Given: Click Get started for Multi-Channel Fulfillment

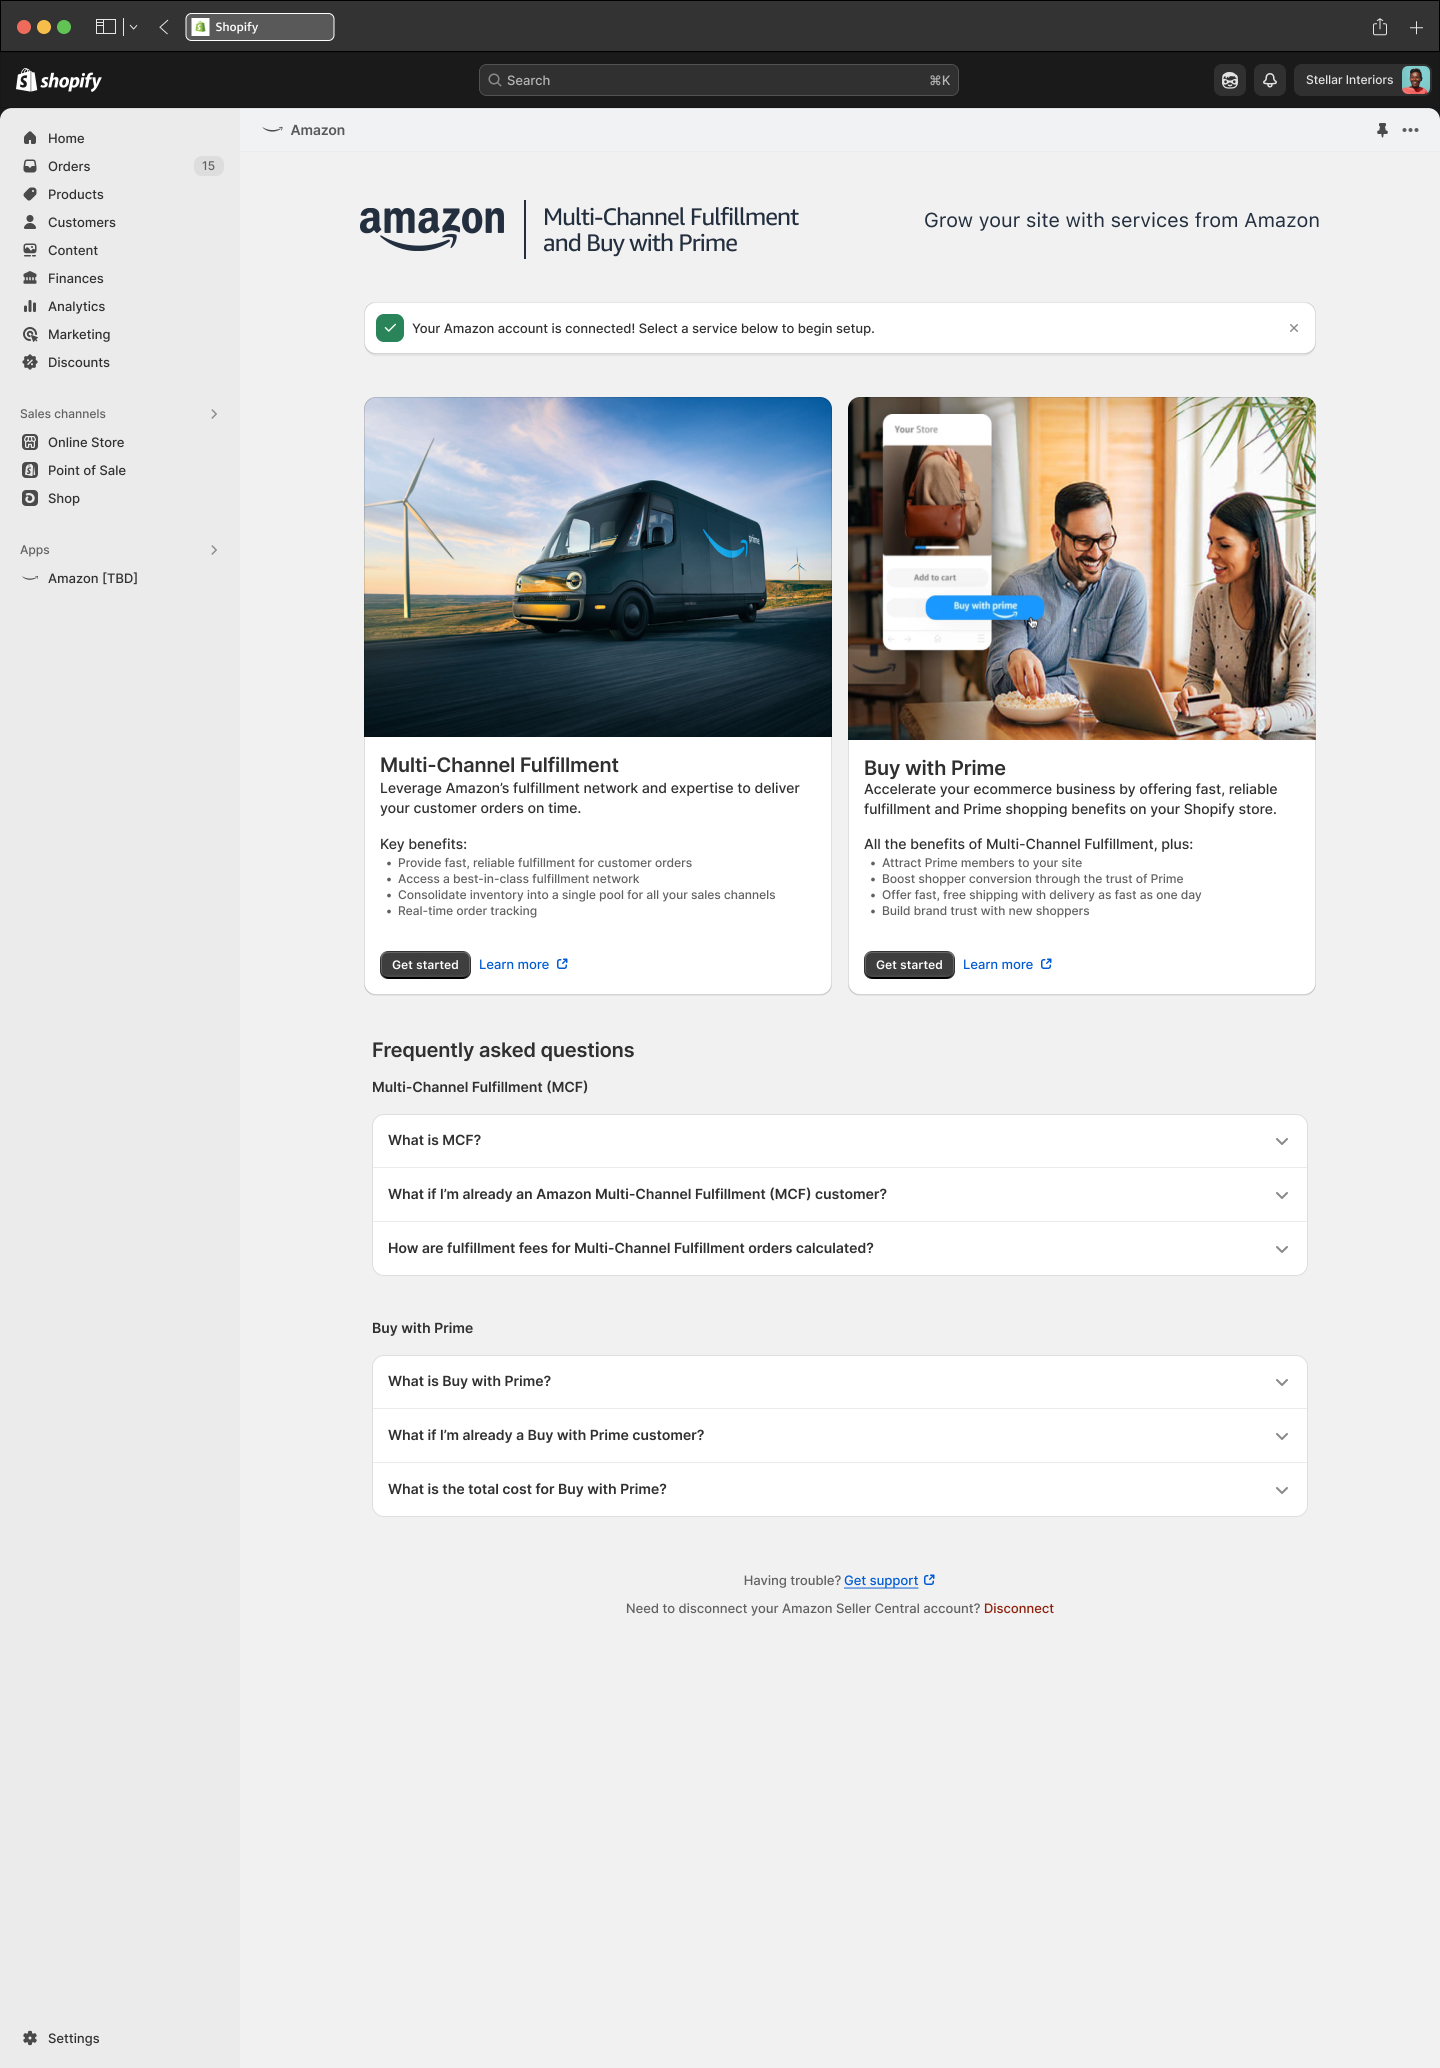Looking at the screenshot, I should [x=425, y=965].
